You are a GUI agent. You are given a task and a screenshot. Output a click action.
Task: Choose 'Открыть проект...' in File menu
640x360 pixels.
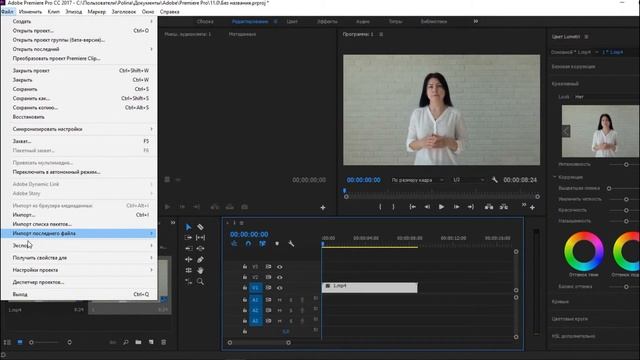(78, 31)
